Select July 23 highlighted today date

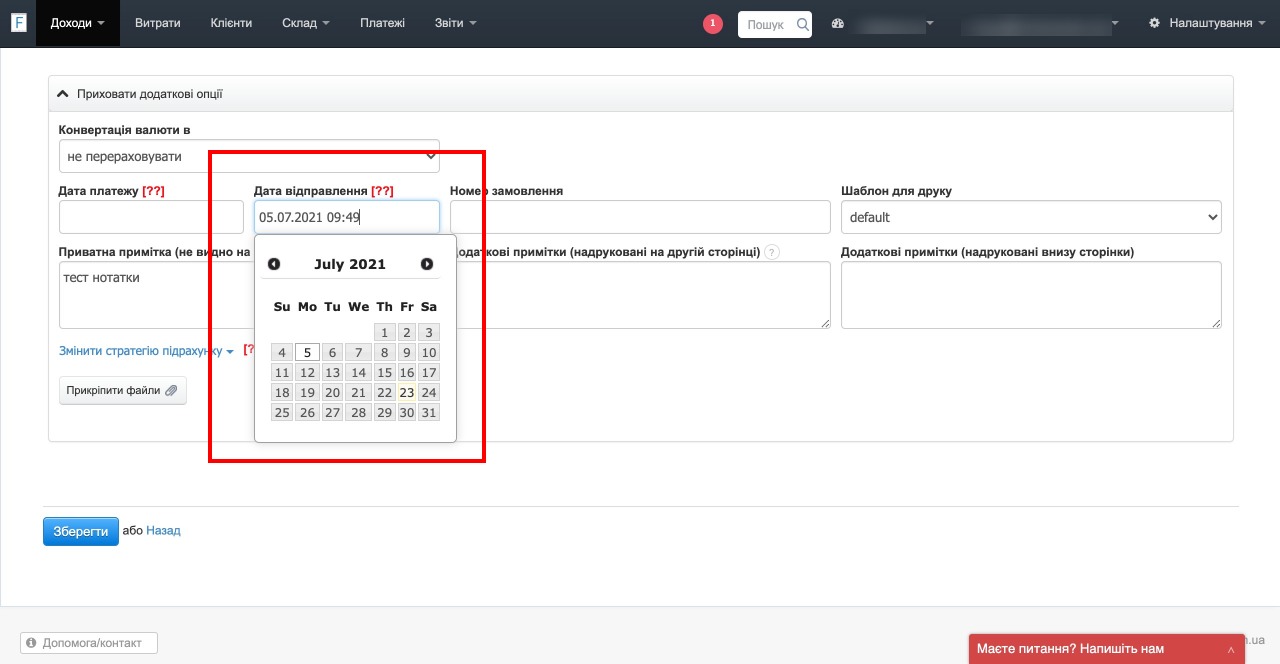tap(407, 392)
